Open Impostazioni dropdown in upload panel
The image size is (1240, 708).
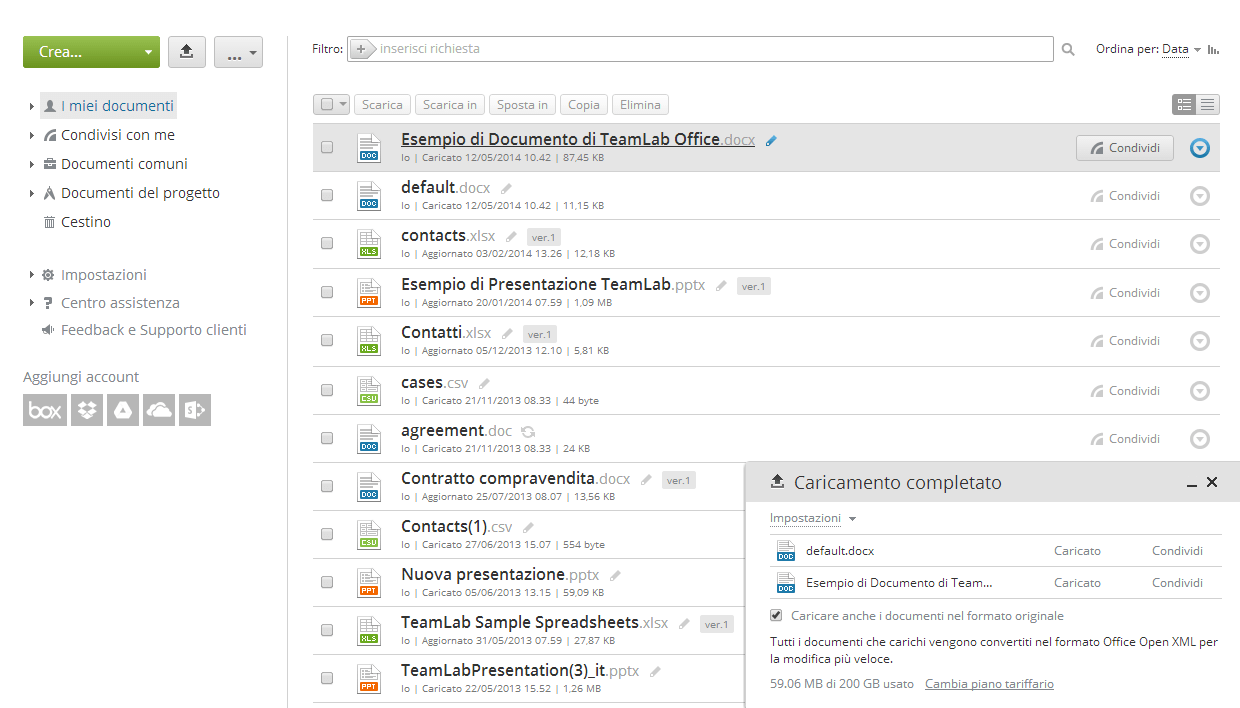813,518
